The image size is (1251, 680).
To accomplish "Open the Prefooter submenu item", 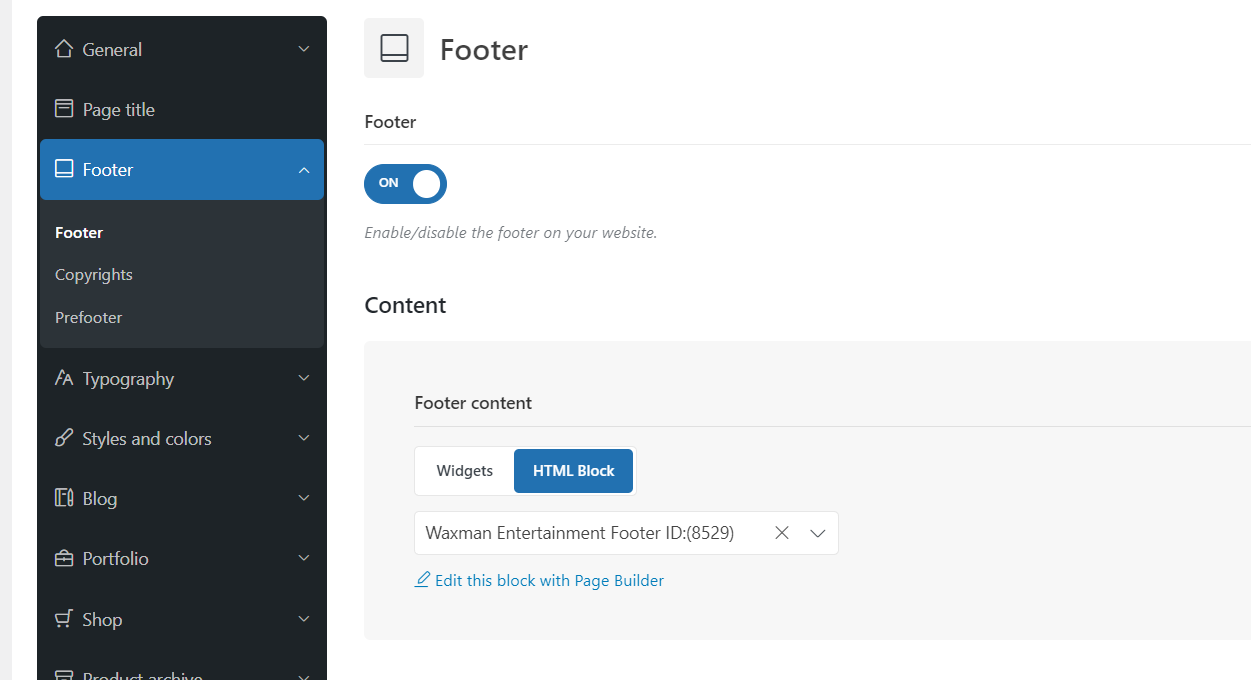I will click(89, 317).
